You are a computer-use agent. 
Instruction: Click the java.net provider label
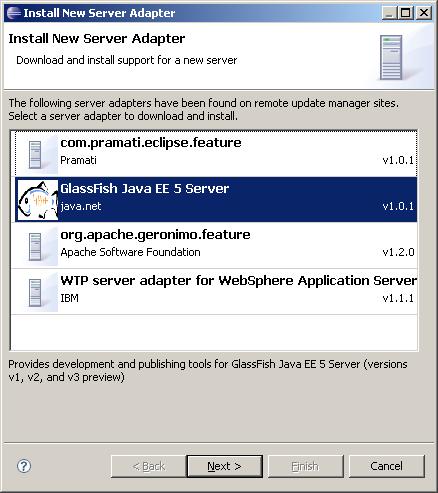[81, 206]
